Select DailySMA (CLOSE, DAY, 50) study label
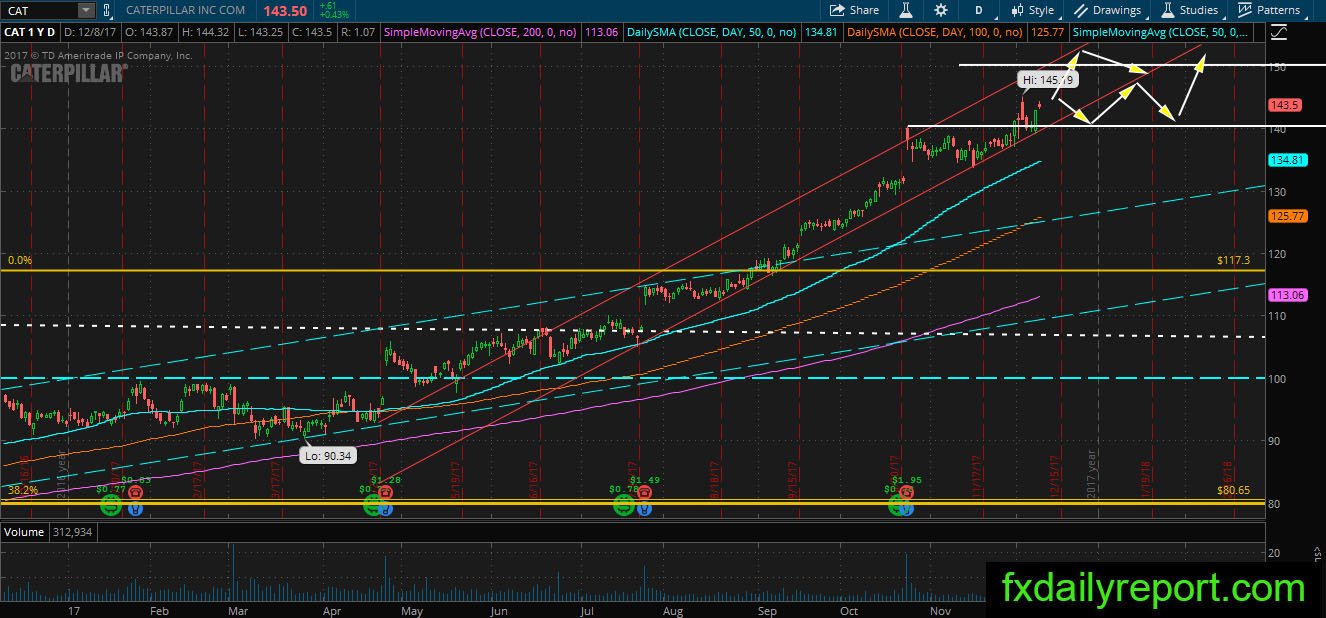This screenshot has width=1326, height=618. point(711,32)
